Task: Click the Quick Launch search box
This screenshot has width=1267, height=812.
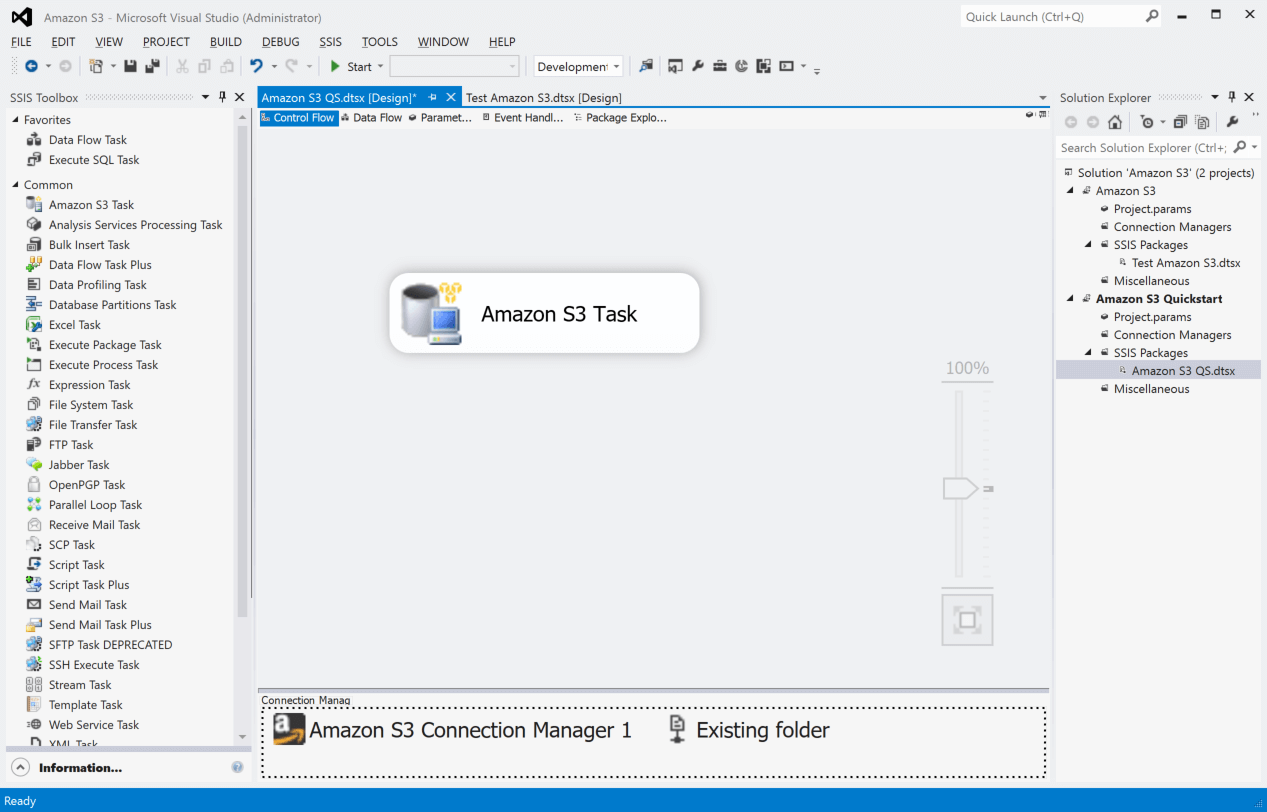Action: [1061, 17]
